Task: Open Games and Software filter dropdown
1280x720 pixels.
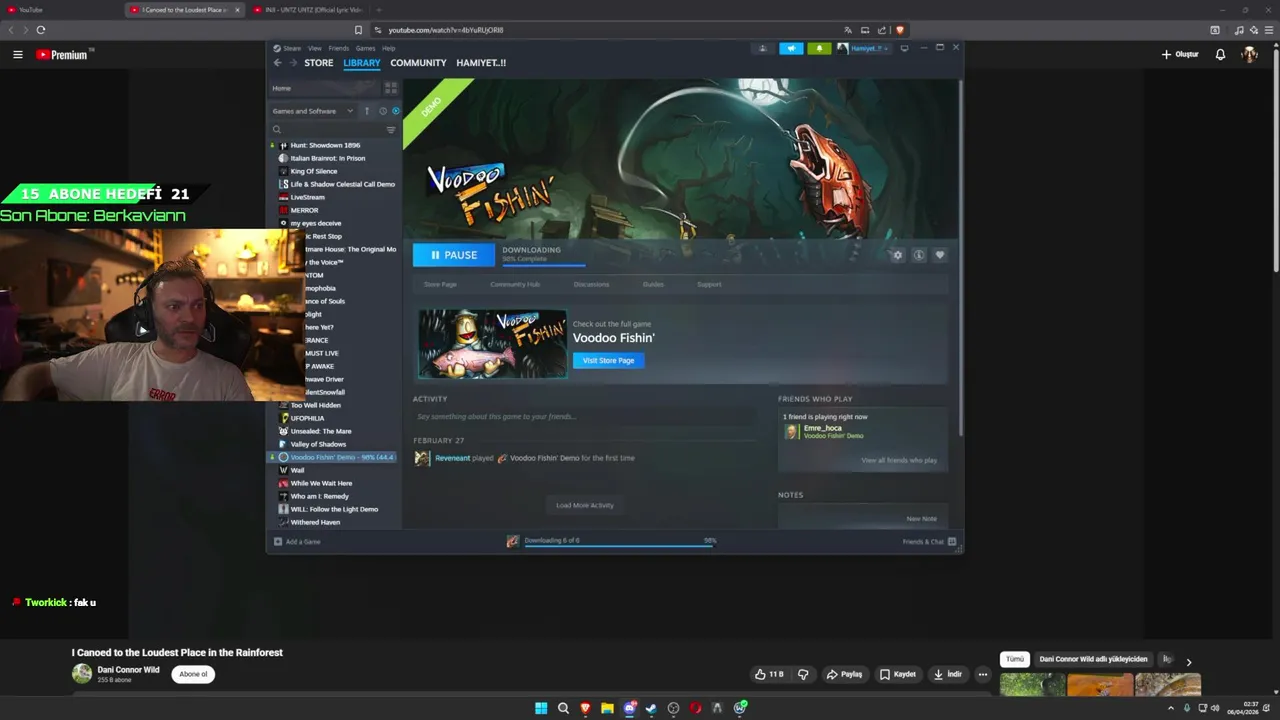Action: [x=313, y=111]
